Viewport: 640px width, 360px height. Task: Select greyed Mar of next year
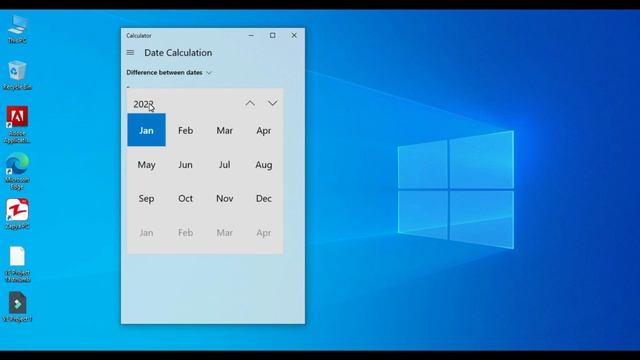click(x=224, y=233)
